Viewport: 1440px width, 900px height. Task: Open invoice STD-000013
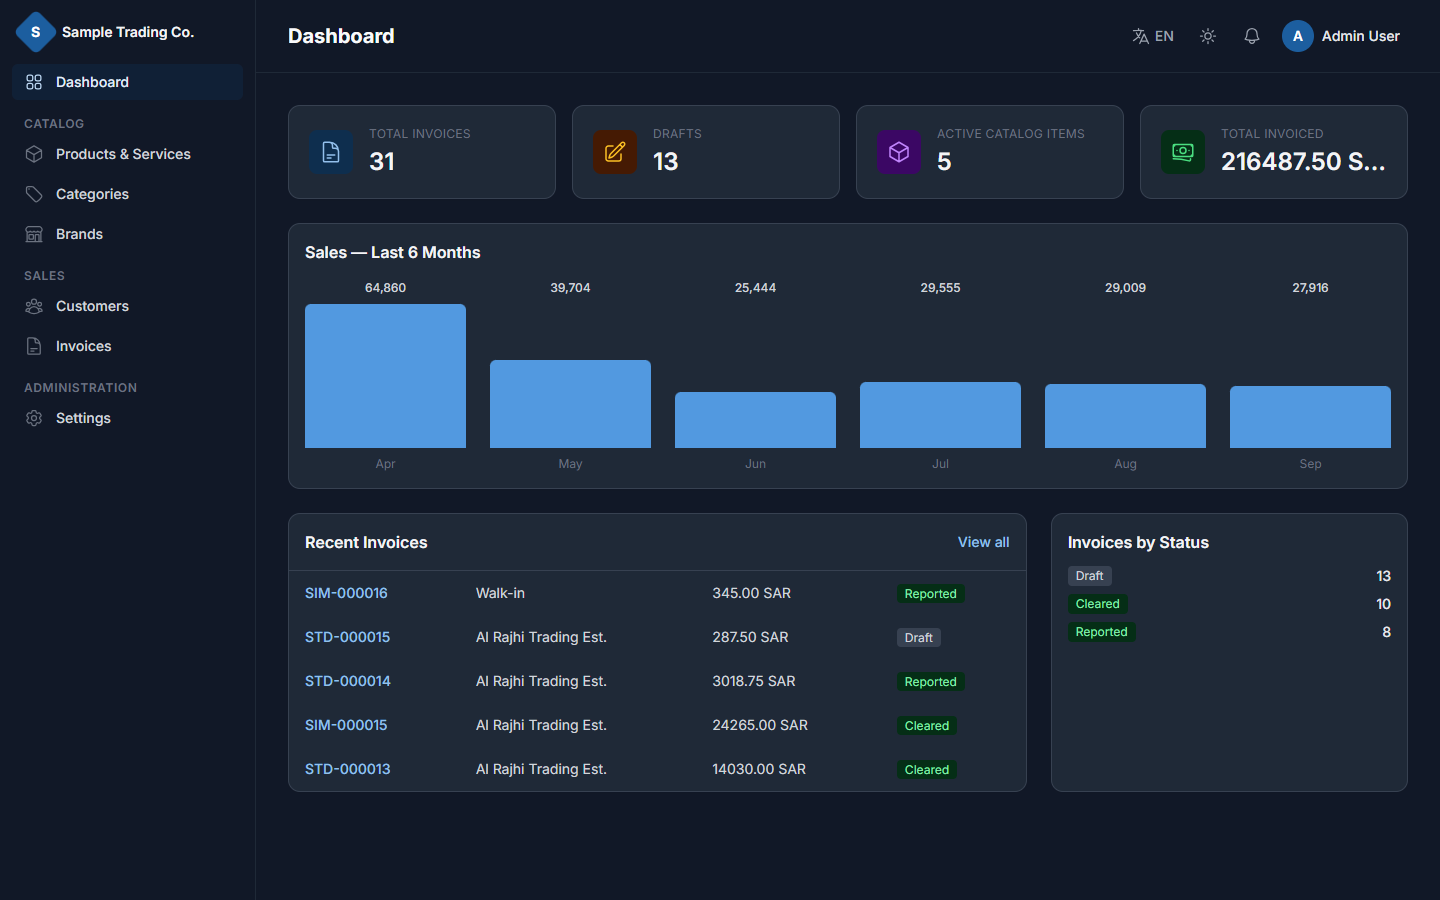[x=347, y=769]
